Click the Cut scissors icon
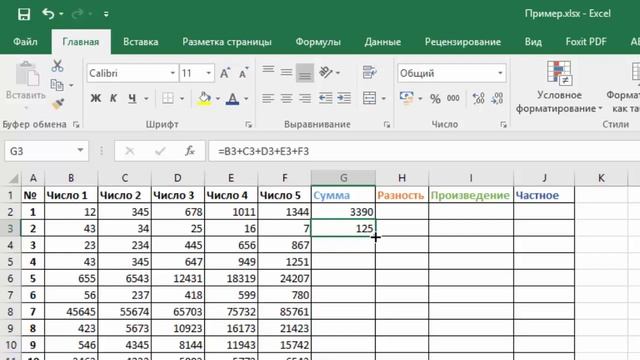 pyautogui.click(x=58, y=66)
